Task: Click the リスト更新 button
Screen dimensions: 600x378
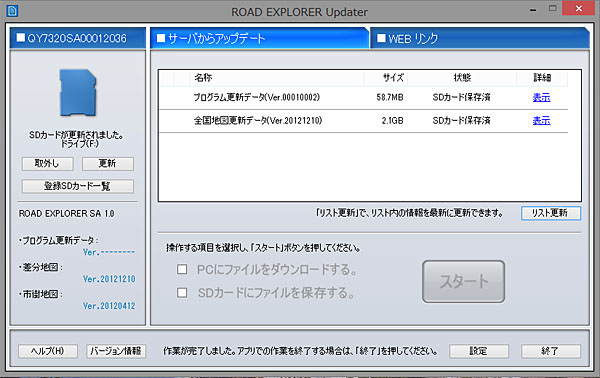Action: click(551, 213)
